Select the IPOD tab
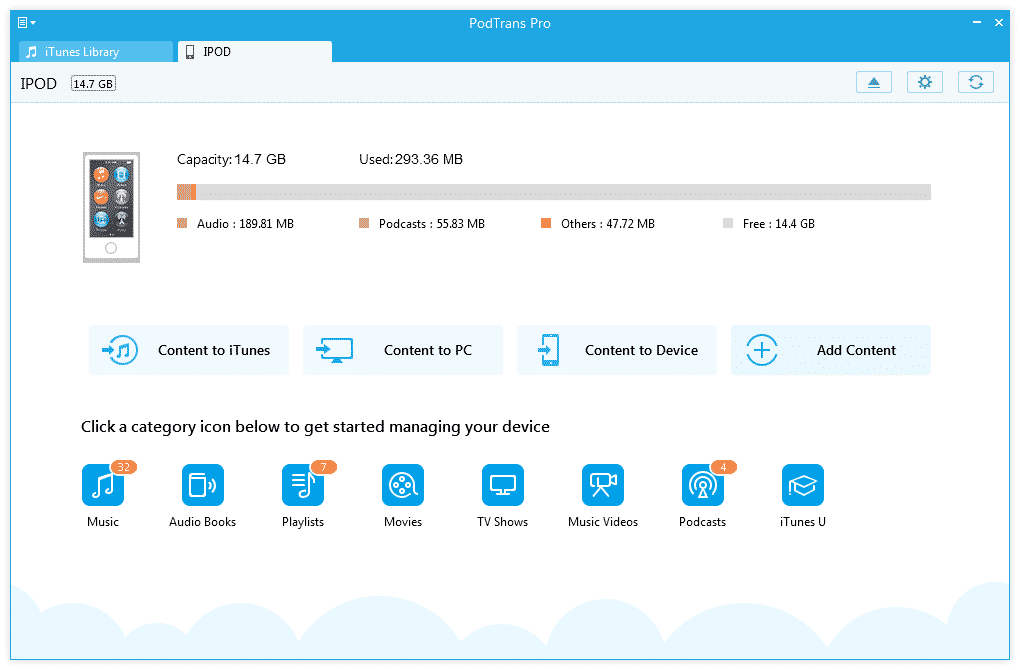Image resolution: width=1020 pixels, height=670 pixels. point(254,52)
